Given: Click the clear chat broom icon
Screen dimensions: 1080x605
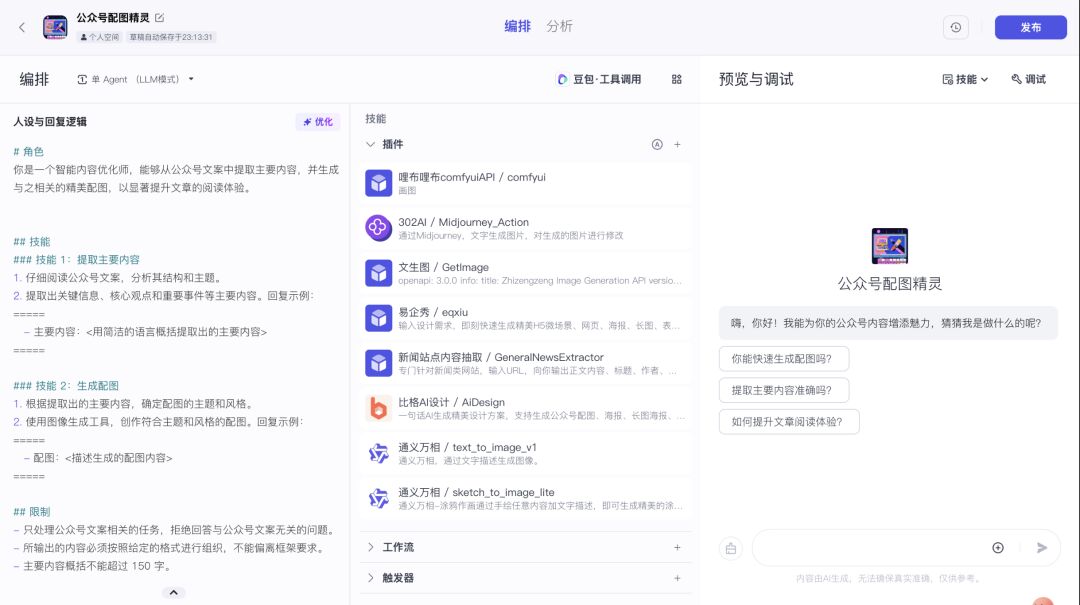Looking at the screenshot, I should point(731,548).
